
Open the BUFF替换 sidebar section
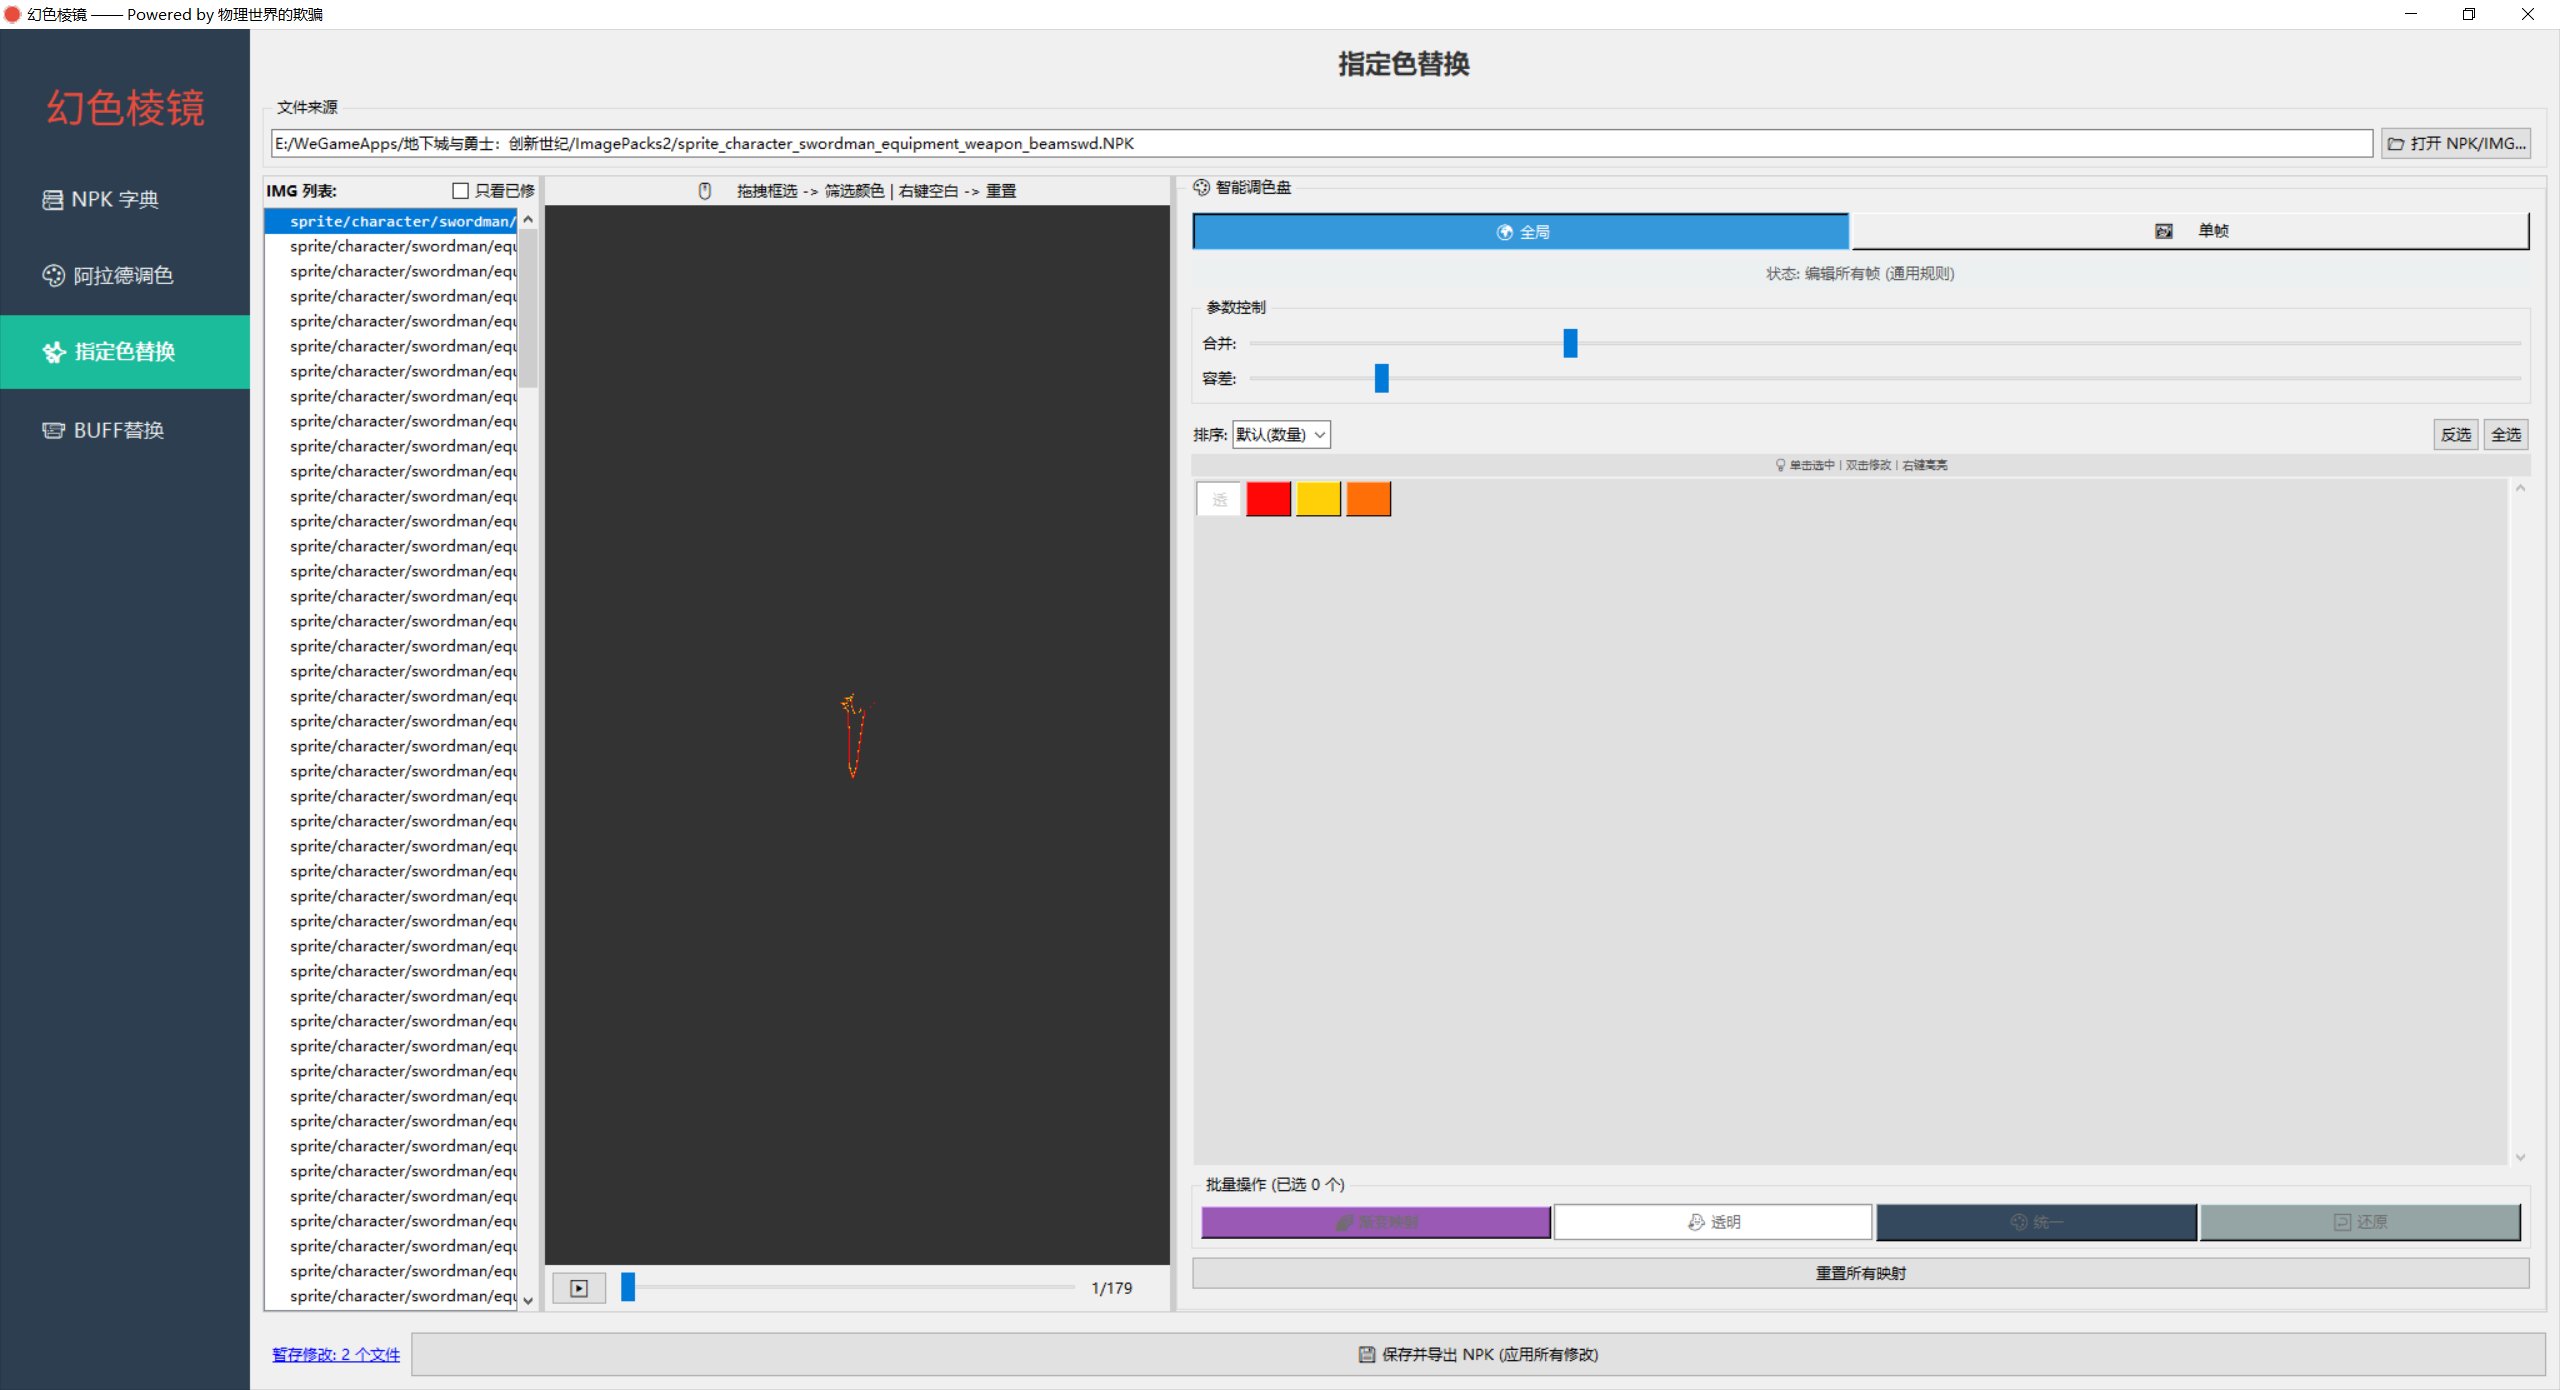click(117, 430)
